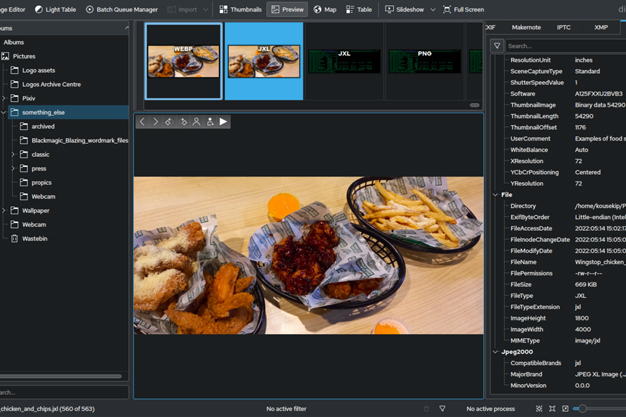626x417 pixels.
Task: Switch to Table view mode
Action: tap(359, 9)
